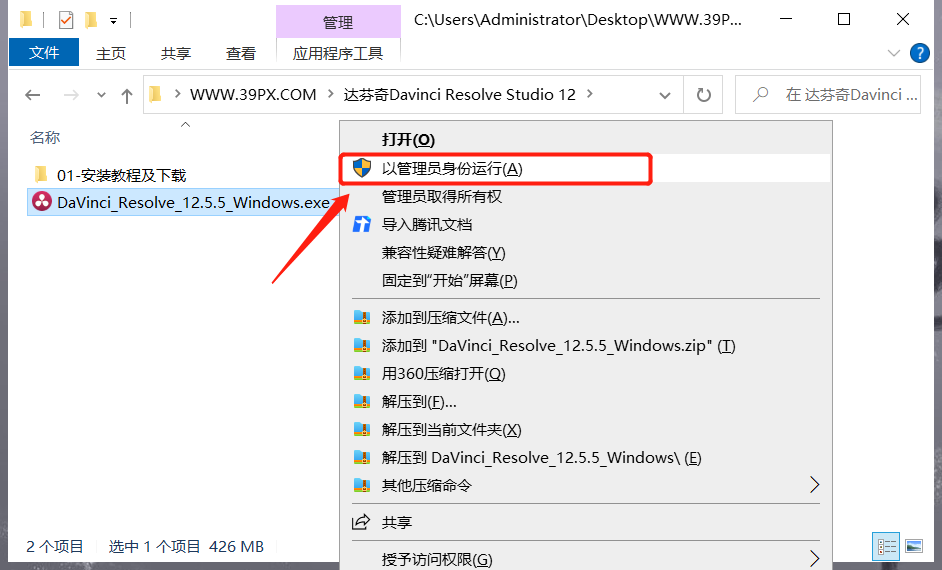The width and height of the screenshot is (942, 570).
Task: Click the quick access Properties checkmark icon
Action: coord(65,20)
